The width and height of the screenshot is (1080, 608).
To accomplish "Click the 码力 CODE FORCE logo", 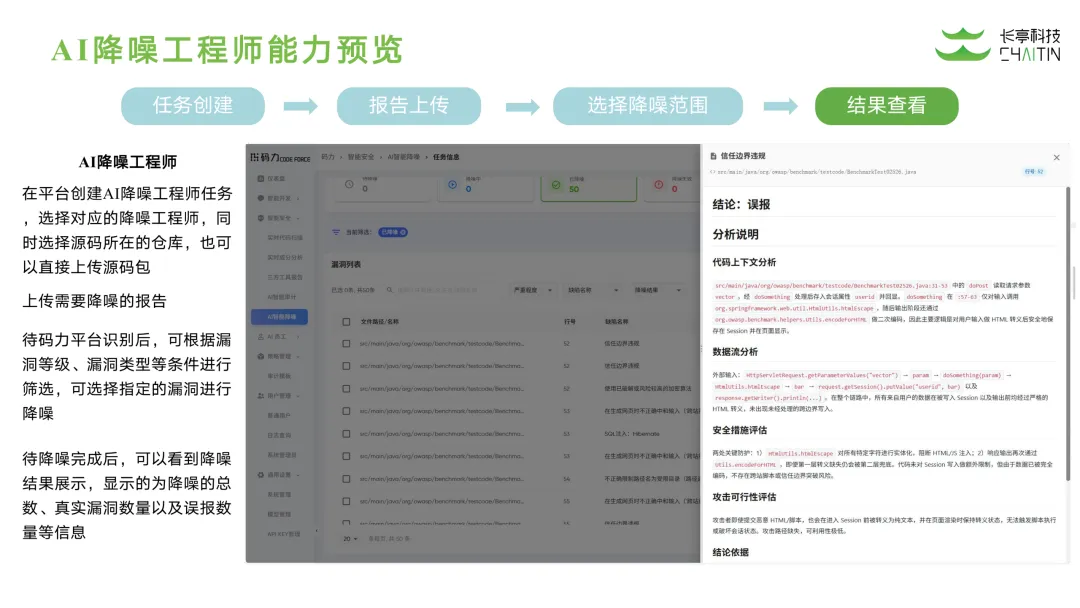I will pyautogui.click(x=280, y=158).
